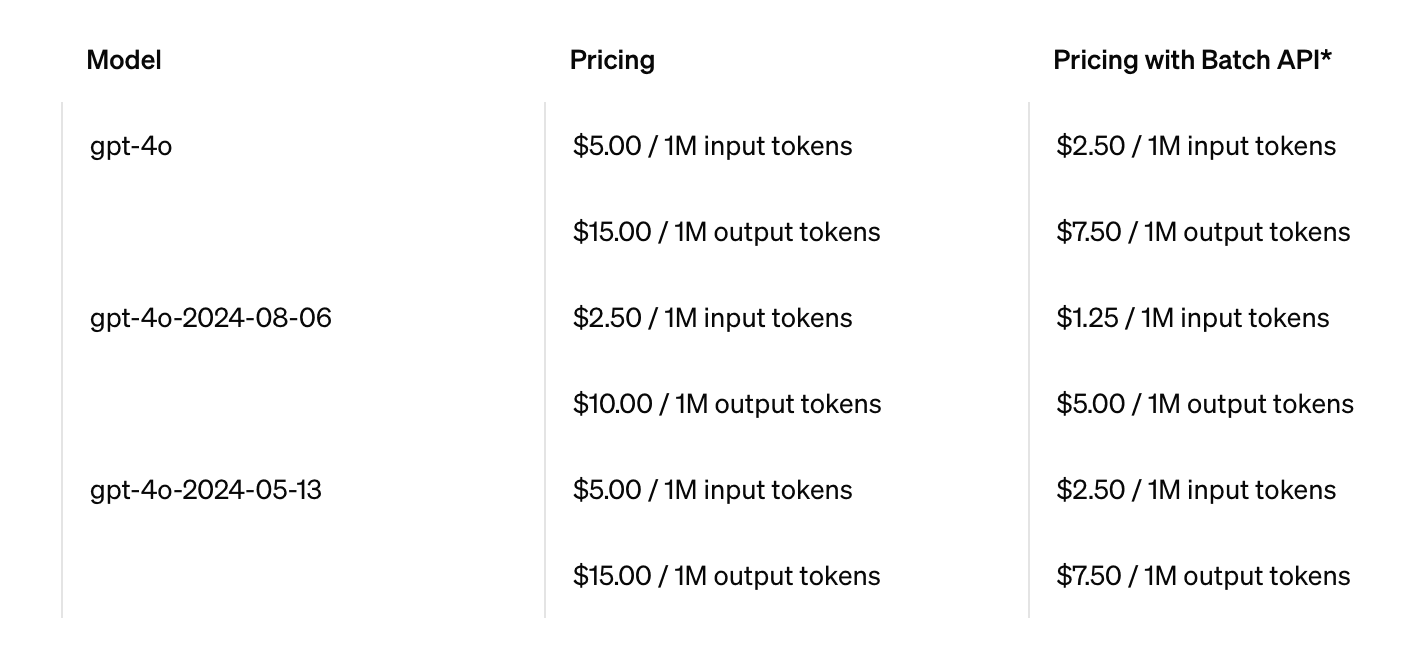The height and width of the screenshot is (646, 1416).
Task: Click the Pricing column header
Action: (x=612, y=60)
